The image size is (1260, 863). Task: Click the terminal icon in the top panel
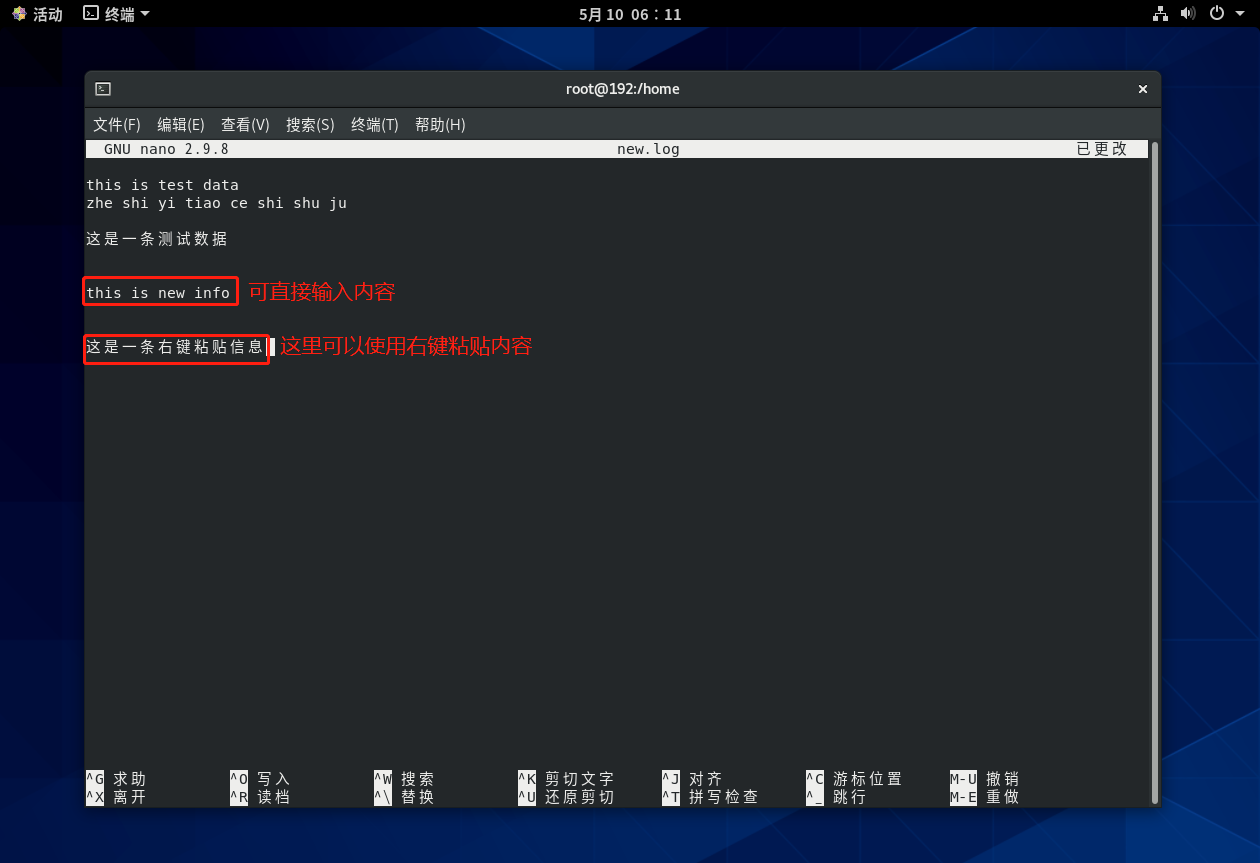tap(91, 14)
